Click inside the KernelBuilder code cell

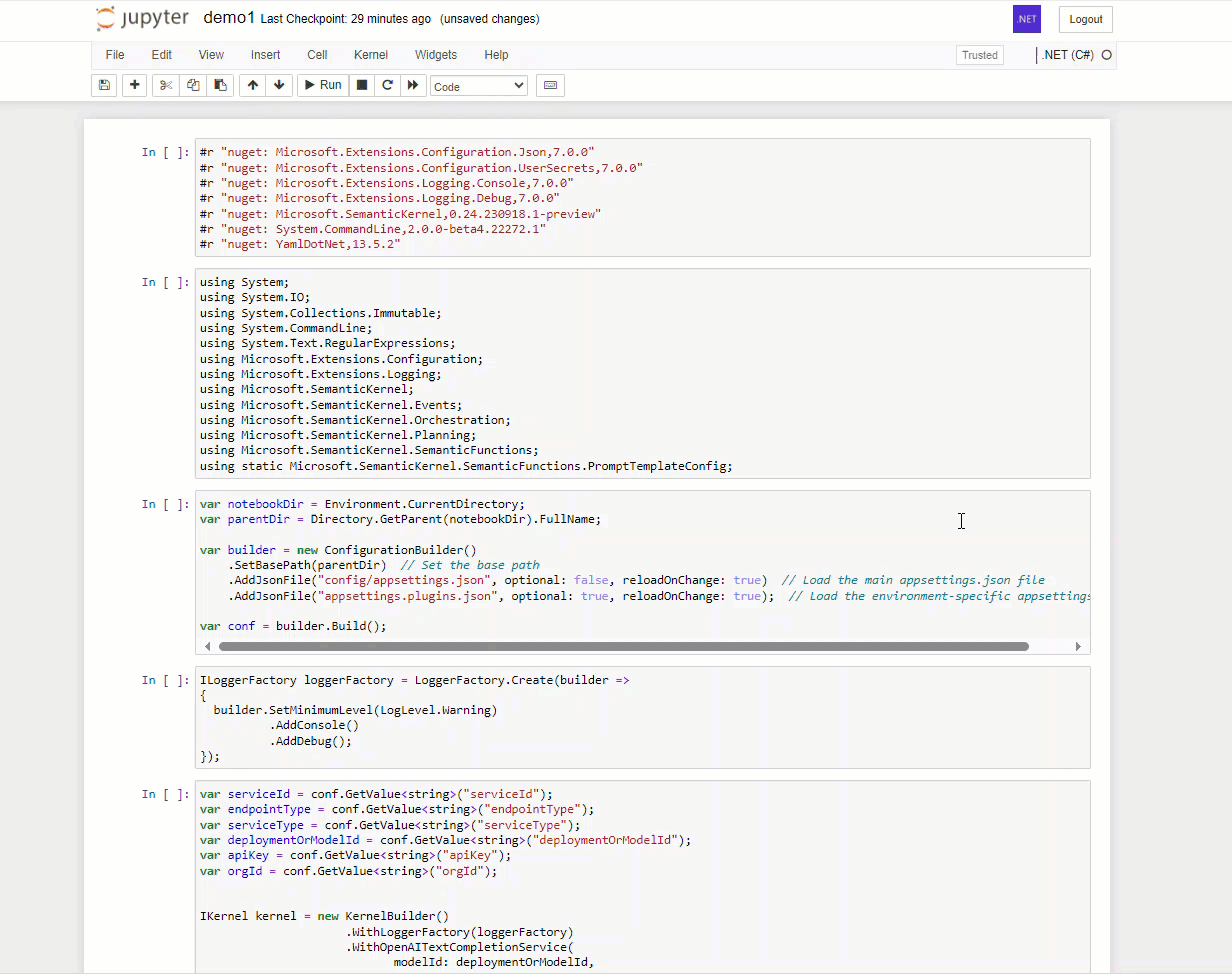click(642, 877)
